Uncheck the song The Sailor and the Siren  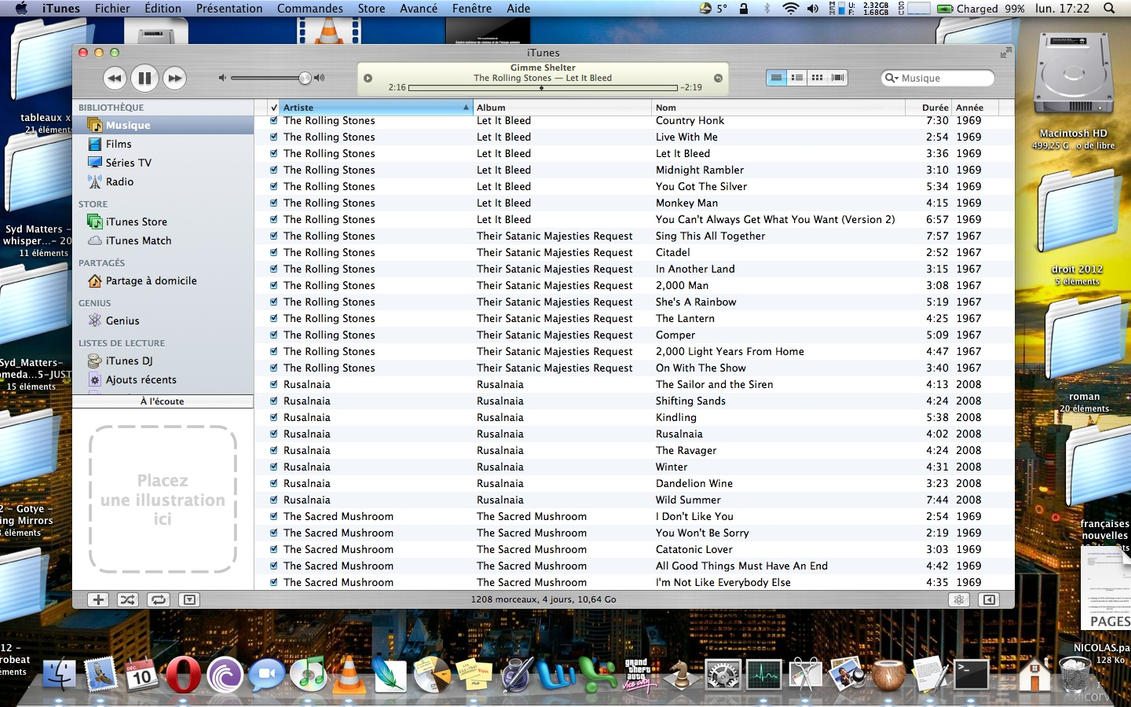click(273, 385)
